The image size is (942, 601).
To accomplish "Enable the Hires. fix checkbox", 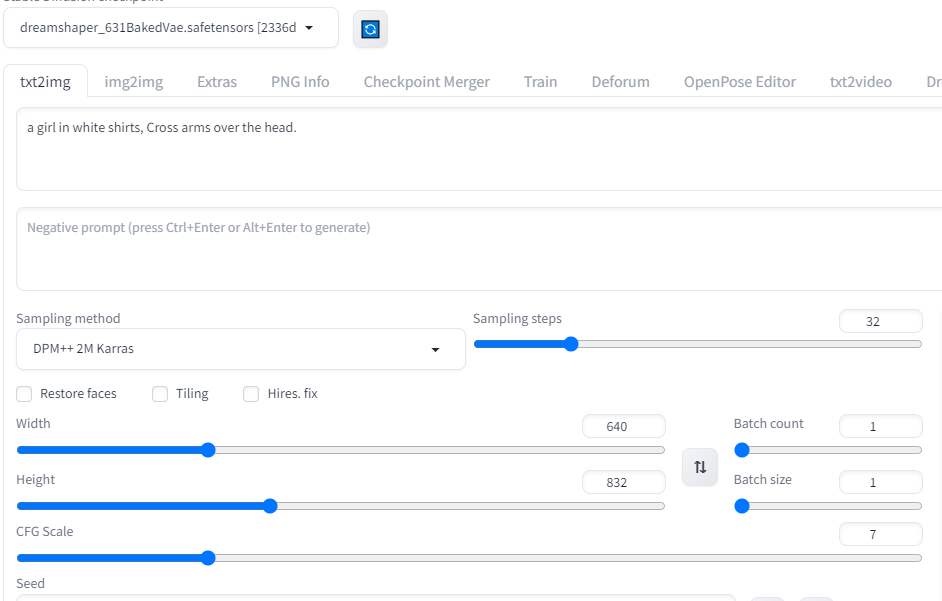I will point(251,394).
